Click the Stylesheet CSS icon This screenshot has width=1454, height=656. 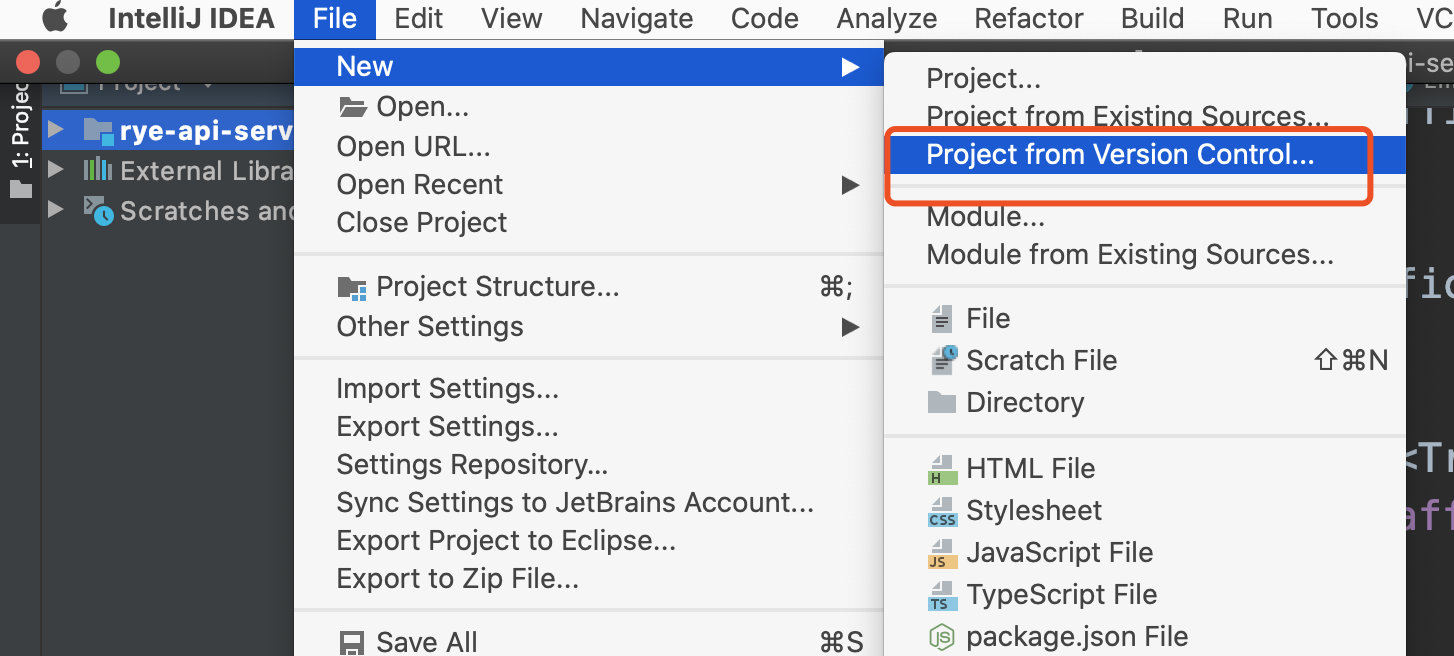pyautogui.click(x=943, y=511)
